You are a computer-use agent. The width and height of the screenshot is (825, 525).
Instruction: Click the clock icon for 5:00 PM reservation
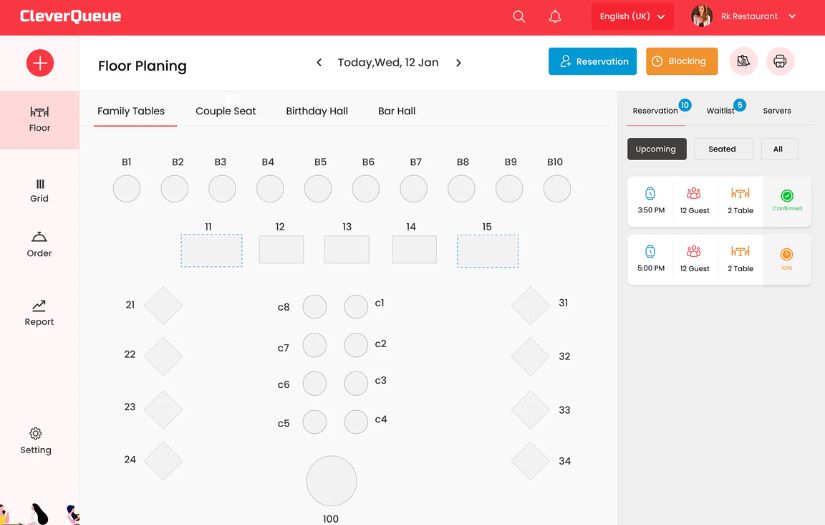coord(650,251)
